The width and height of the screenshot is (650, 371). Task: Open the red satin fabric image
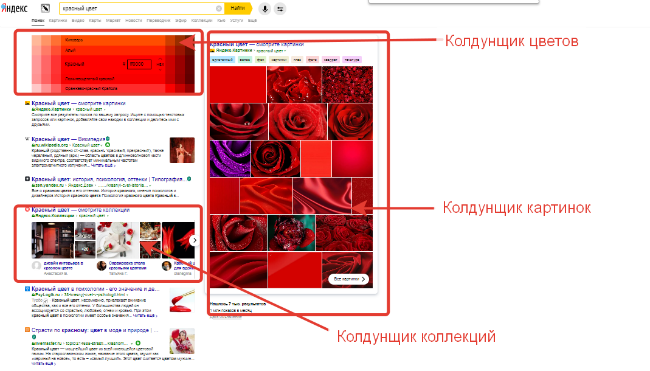click(322, 196)
